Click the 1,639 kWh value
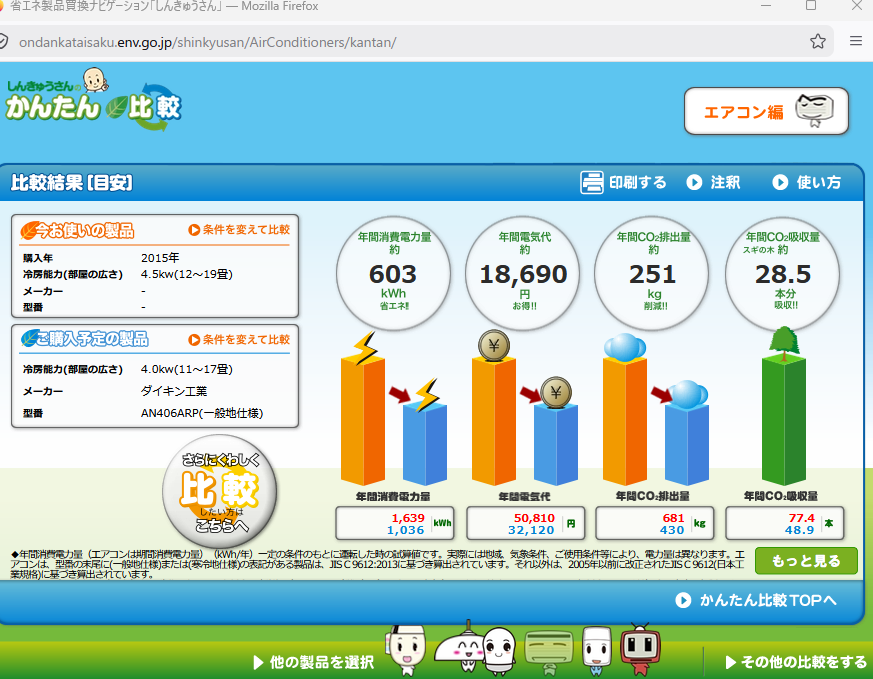 tap(408, 518)
